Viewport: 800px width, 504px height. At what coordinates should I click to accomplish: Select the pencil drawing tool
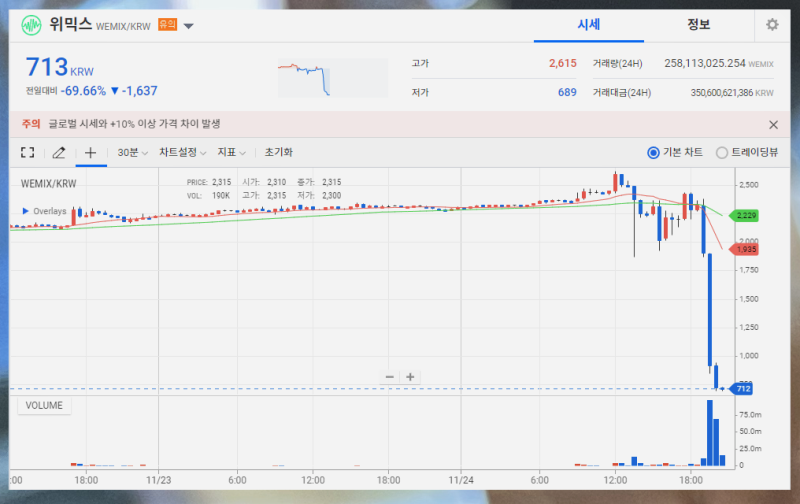(x=59, y=152)
